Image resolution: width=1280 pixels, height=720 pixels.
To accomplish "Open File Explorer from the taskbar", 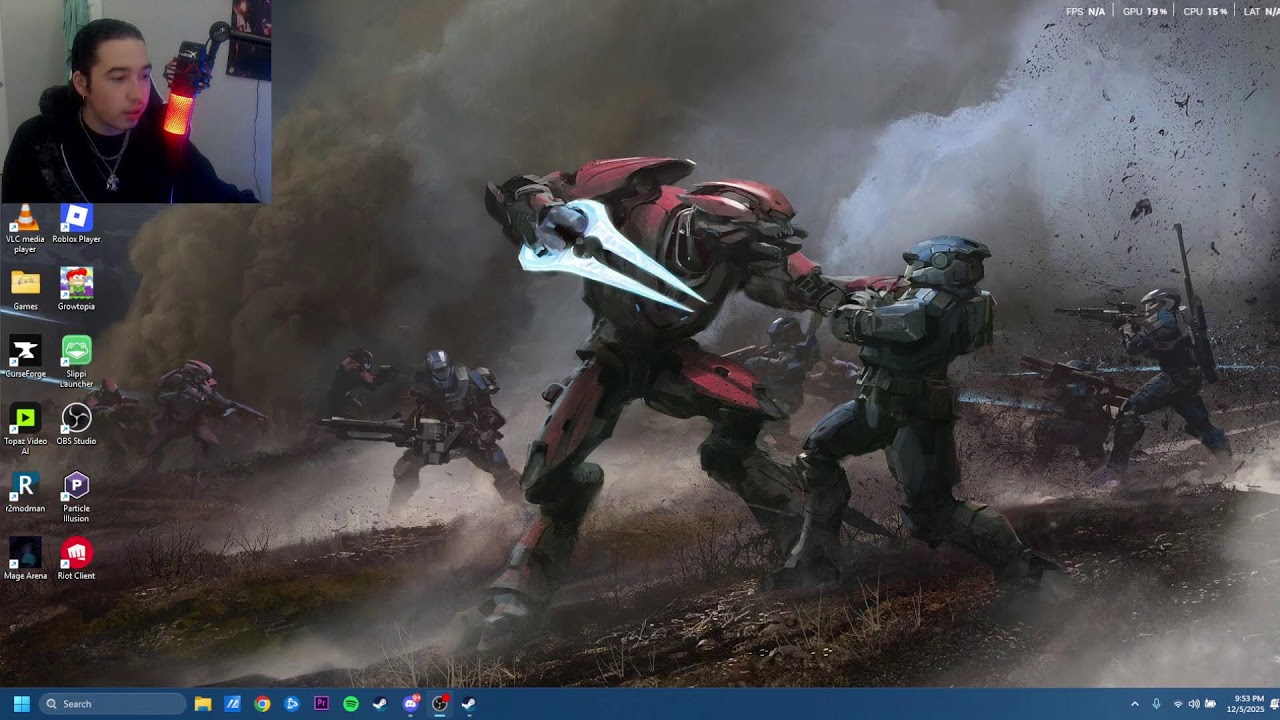I will [202, 704].
